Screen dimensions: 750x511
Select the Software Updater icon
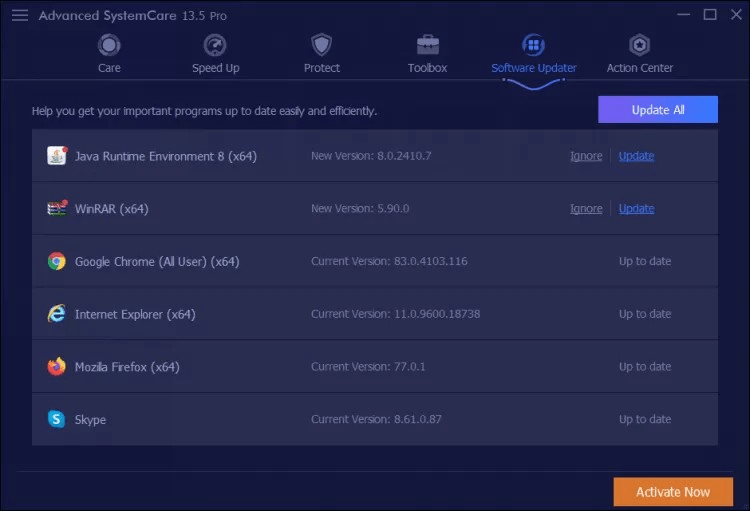click(x=533, y=45)
